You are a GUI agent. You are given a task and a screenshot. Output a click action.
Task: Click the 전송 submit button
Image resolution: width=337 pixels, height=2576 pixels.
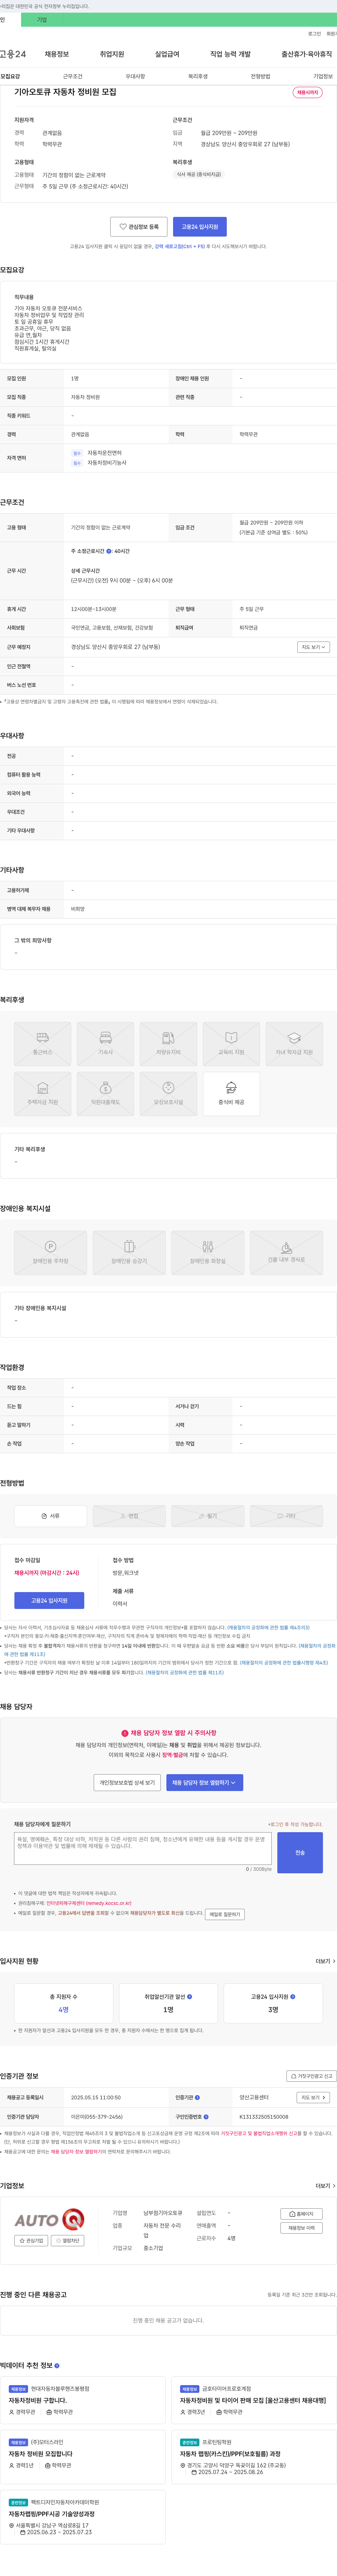pos(300,1852)
